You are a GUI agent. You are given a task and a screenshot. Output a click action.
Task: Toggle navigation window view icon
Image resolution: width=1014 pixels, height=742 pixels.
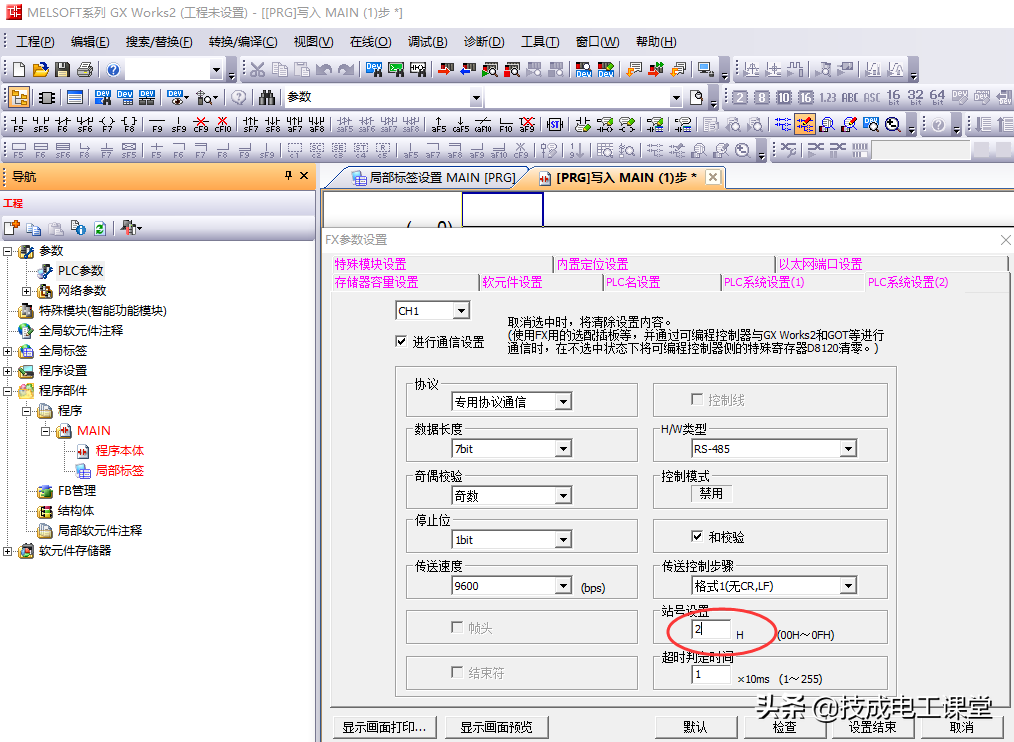(18, 97)
